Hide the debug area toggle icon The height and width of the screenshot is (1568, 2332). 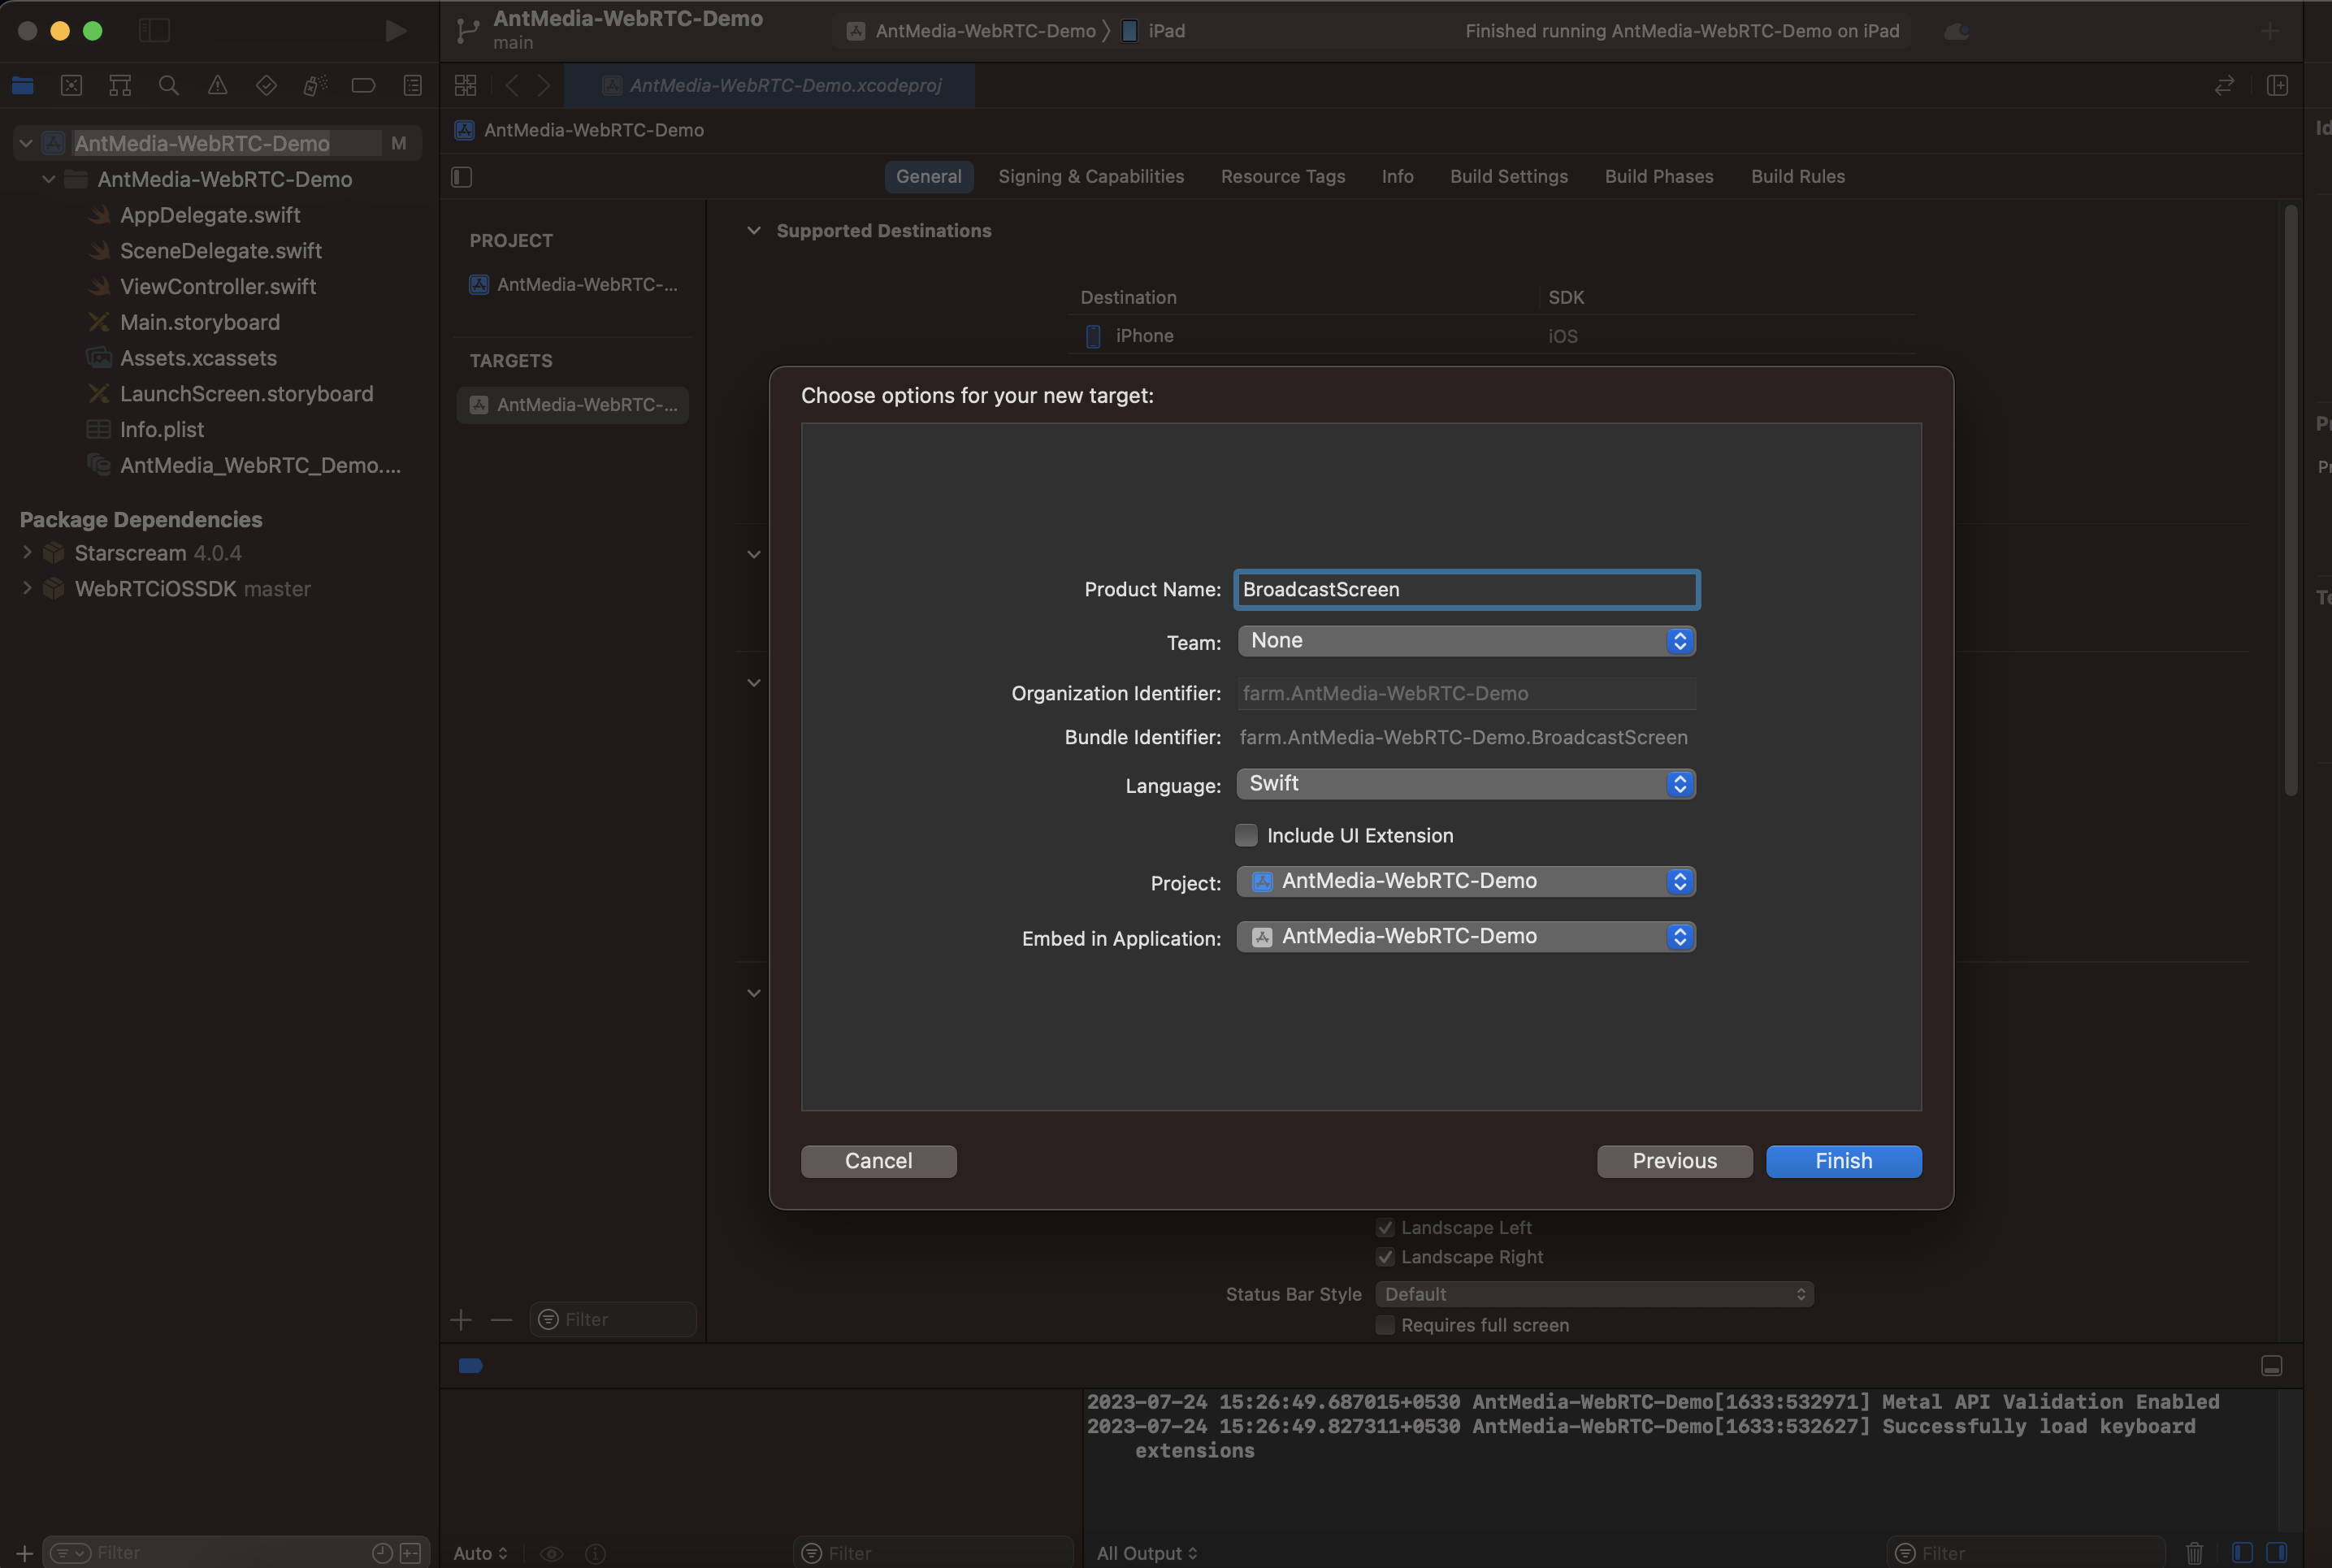pos(2271,1366)
